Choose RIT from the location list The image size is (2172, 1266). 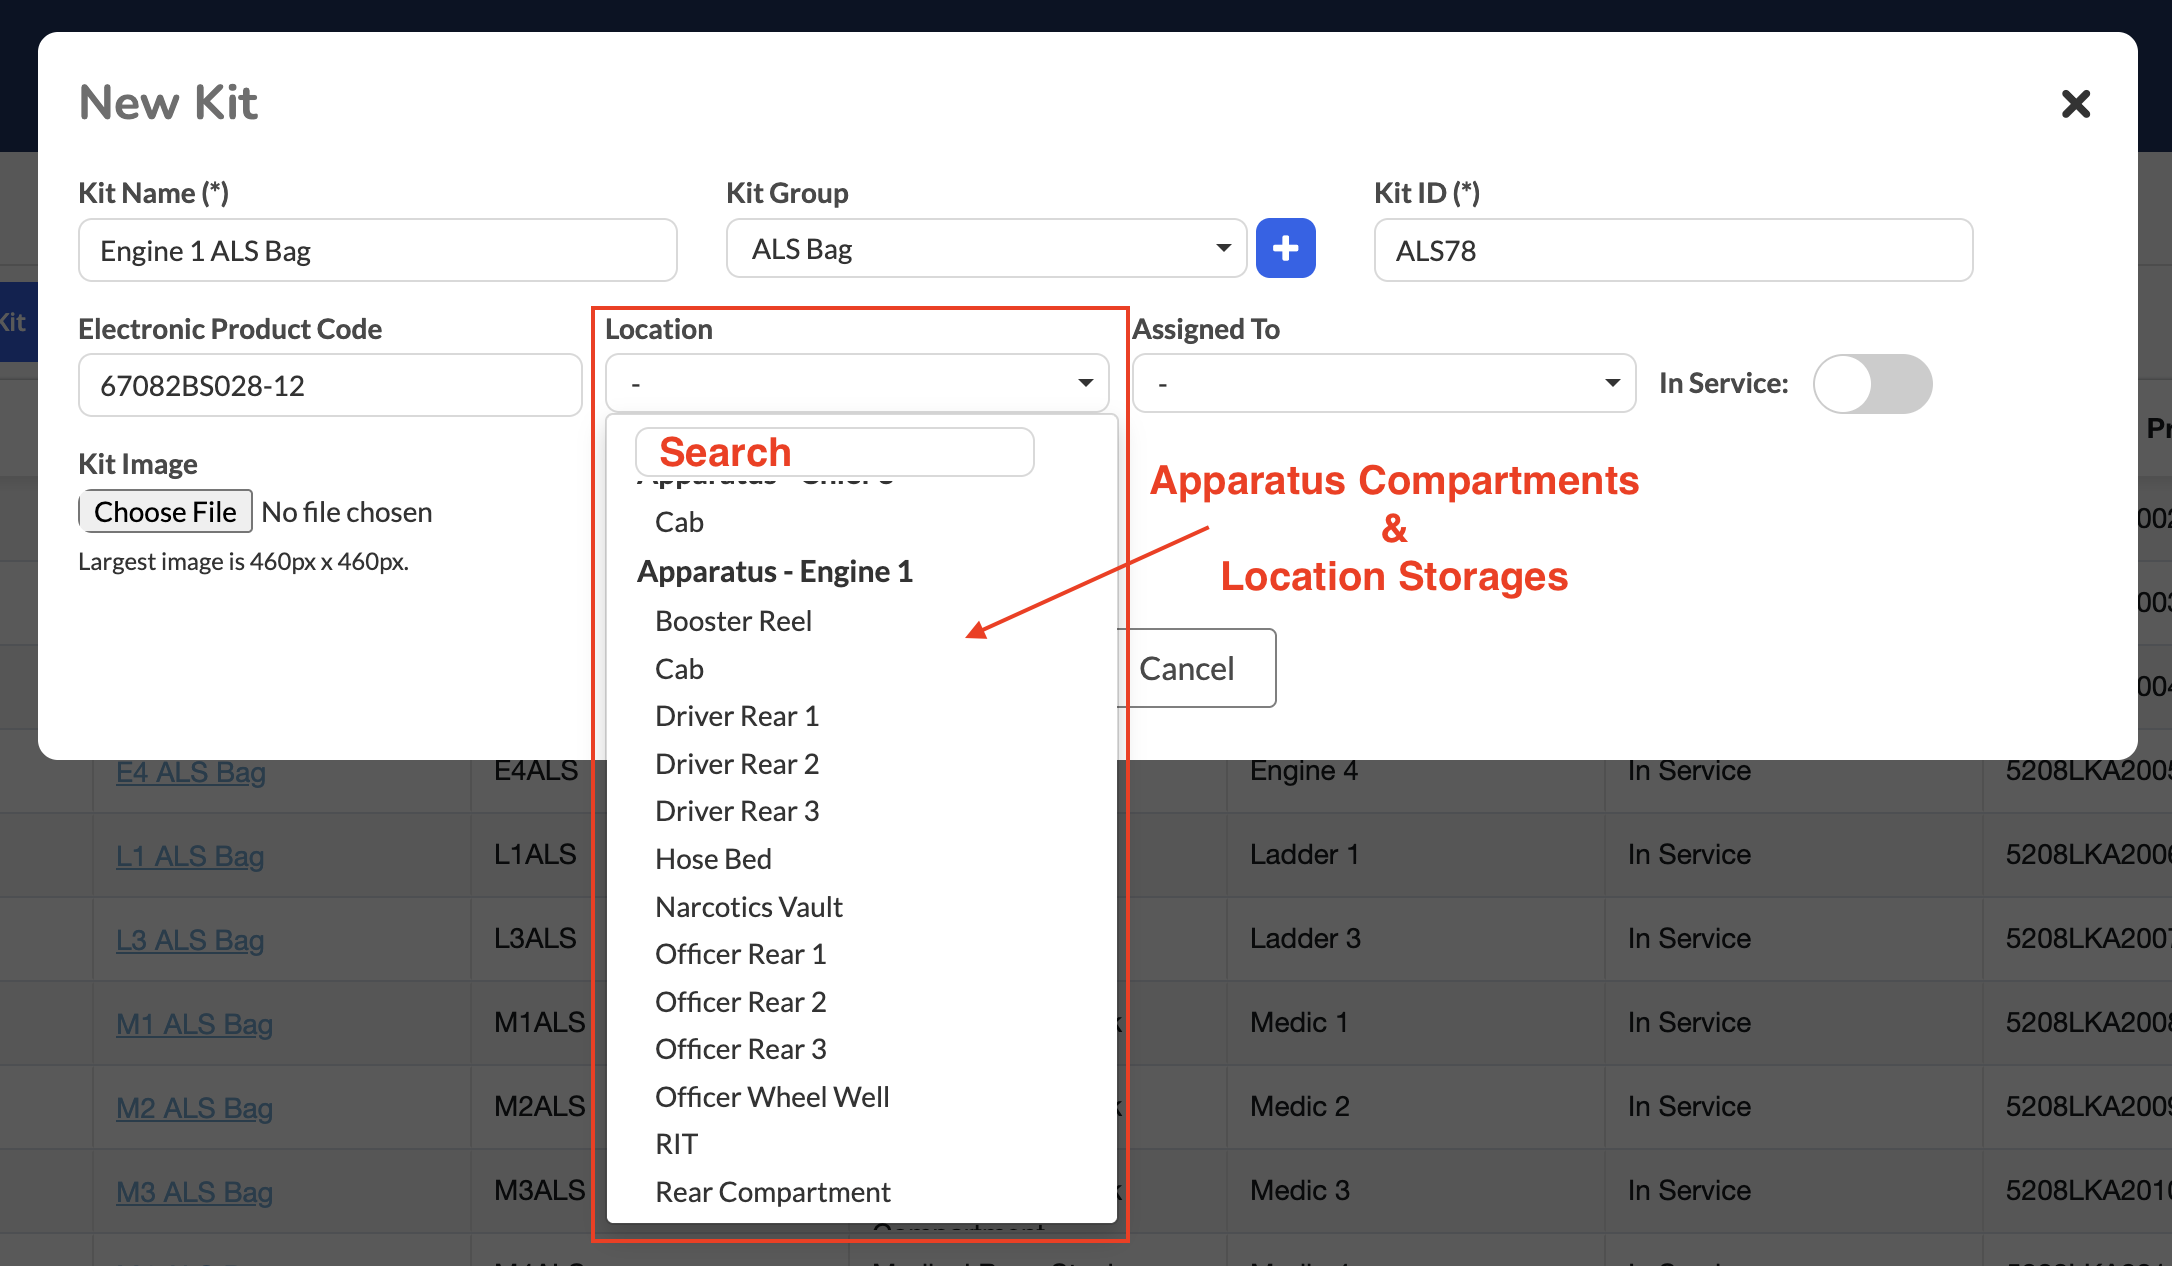click(677, 1144)
